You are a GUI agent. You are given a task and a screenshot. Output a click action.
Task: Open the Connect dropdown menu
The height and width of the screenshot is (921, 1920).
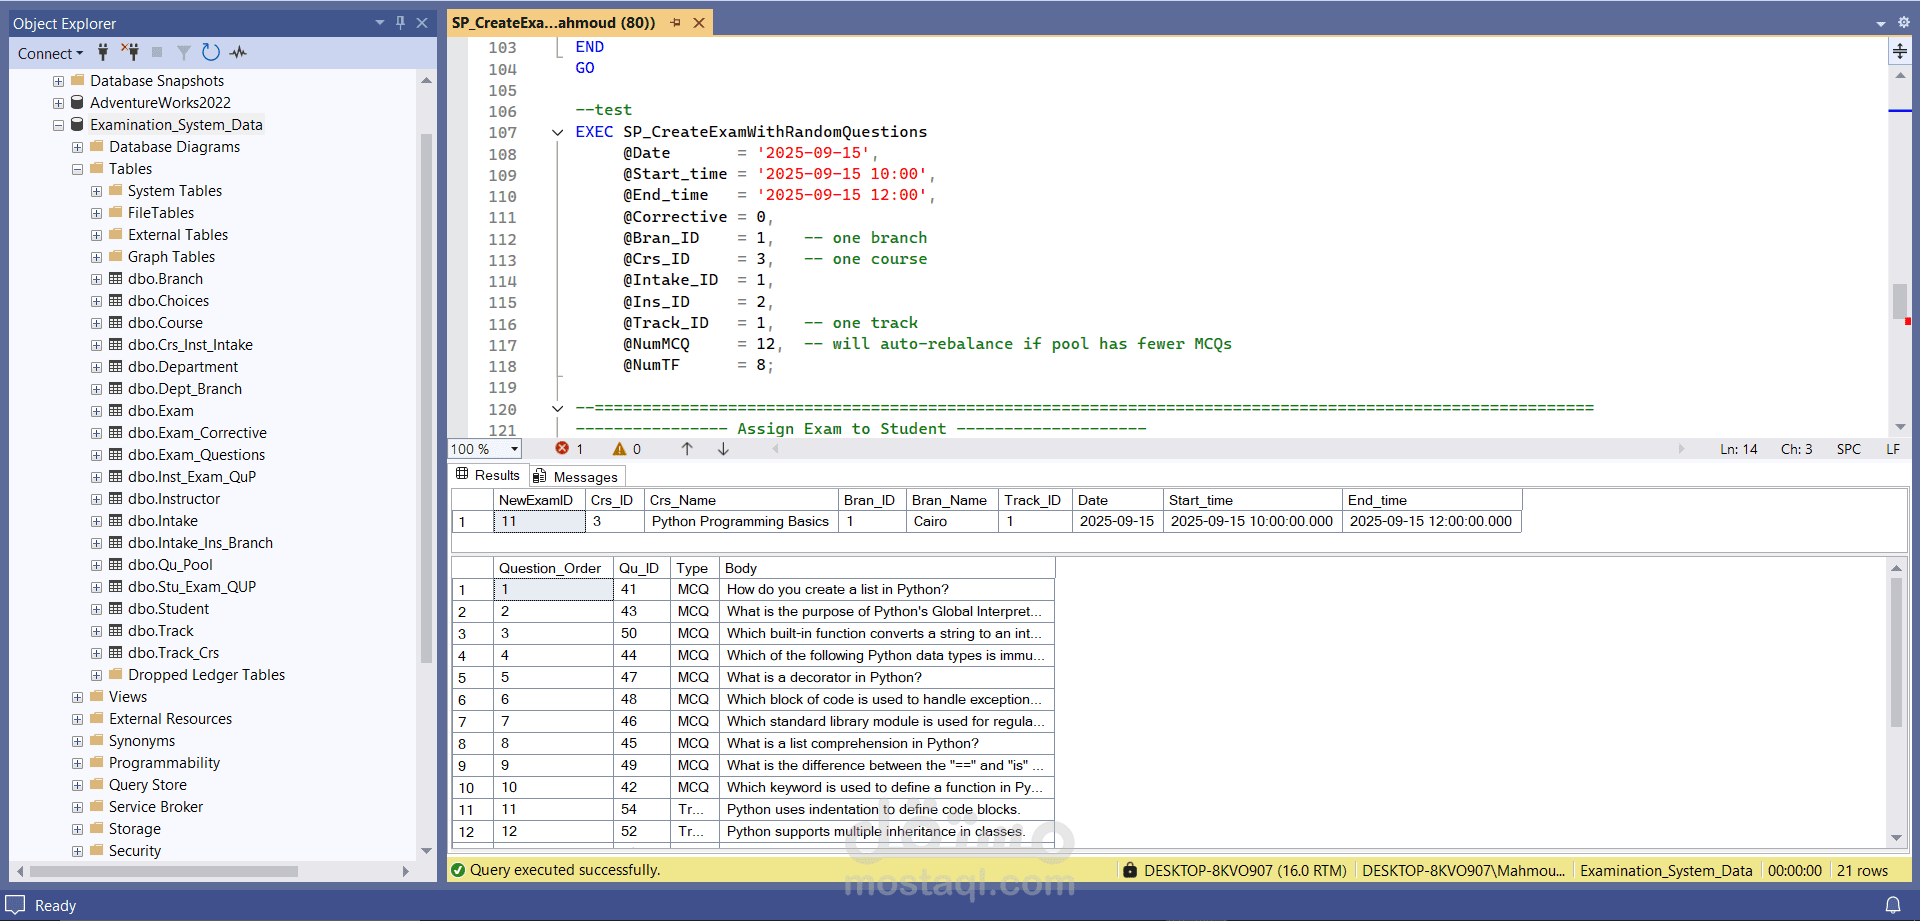pyautogui.click(x=50, y=53)
